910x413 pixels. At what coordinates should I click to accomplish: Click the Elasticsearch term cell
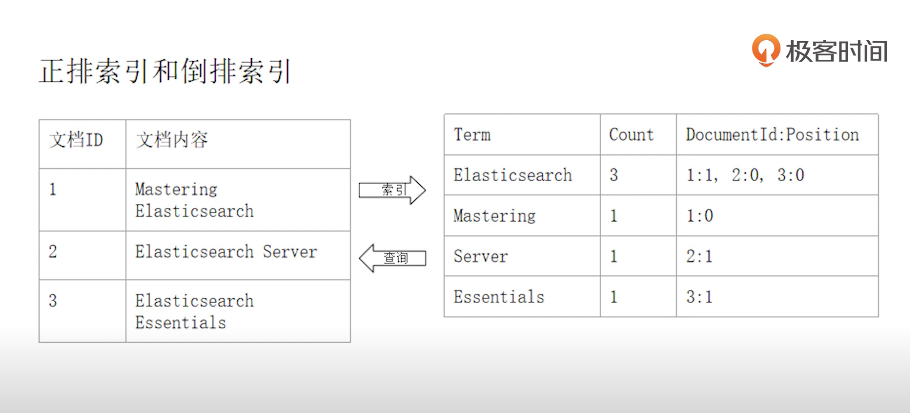(512, 175)
